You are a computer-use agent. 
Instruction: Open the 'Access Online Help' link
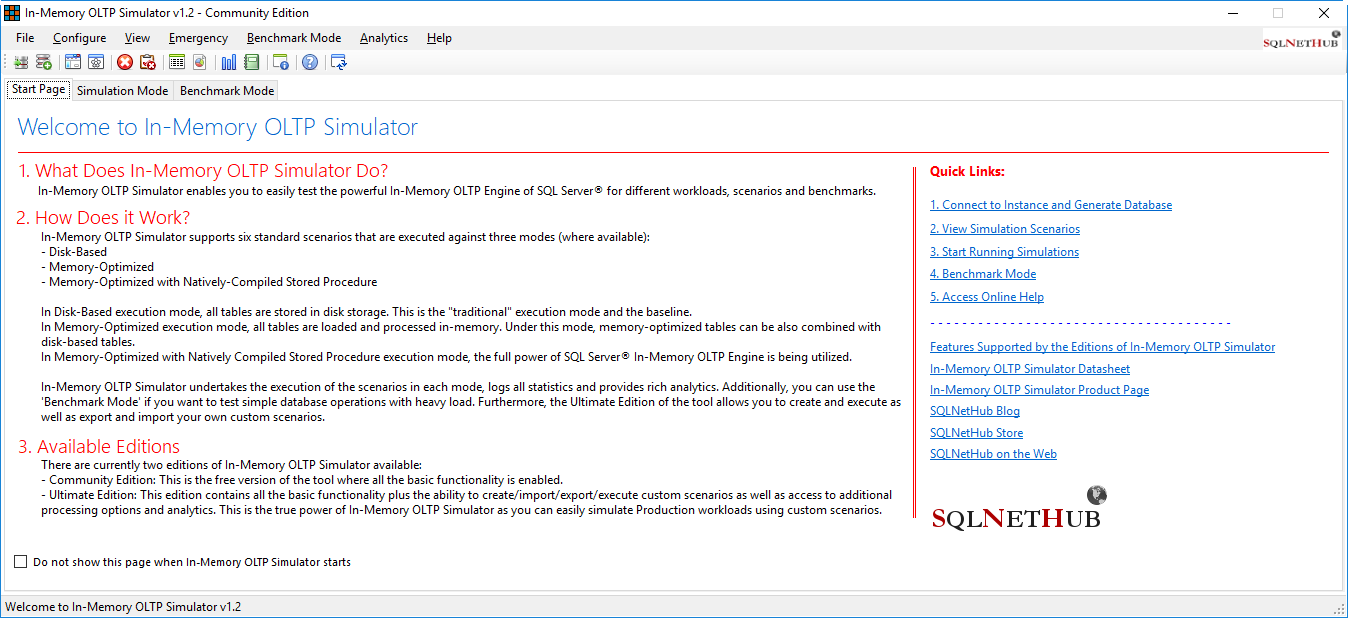click(987, 297)
